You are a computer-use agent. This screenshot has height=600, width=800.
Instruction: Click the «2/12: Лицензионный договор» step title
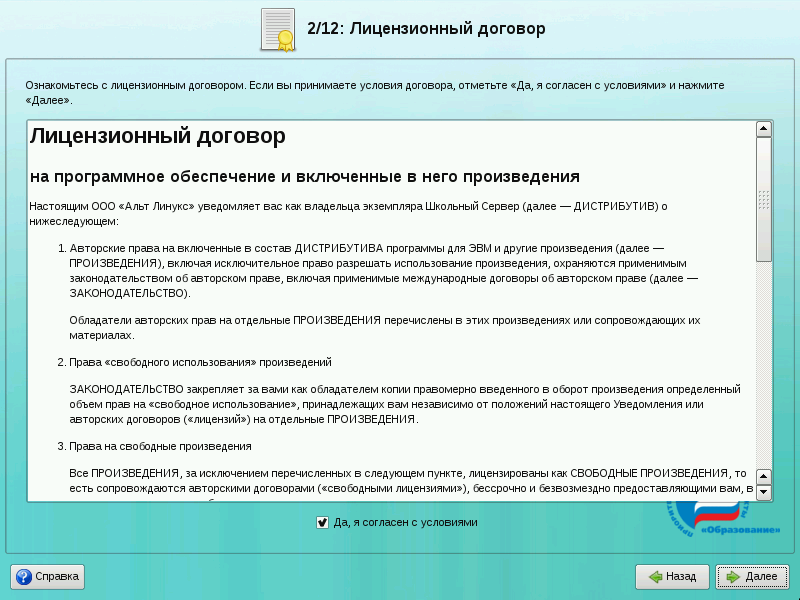427,29
